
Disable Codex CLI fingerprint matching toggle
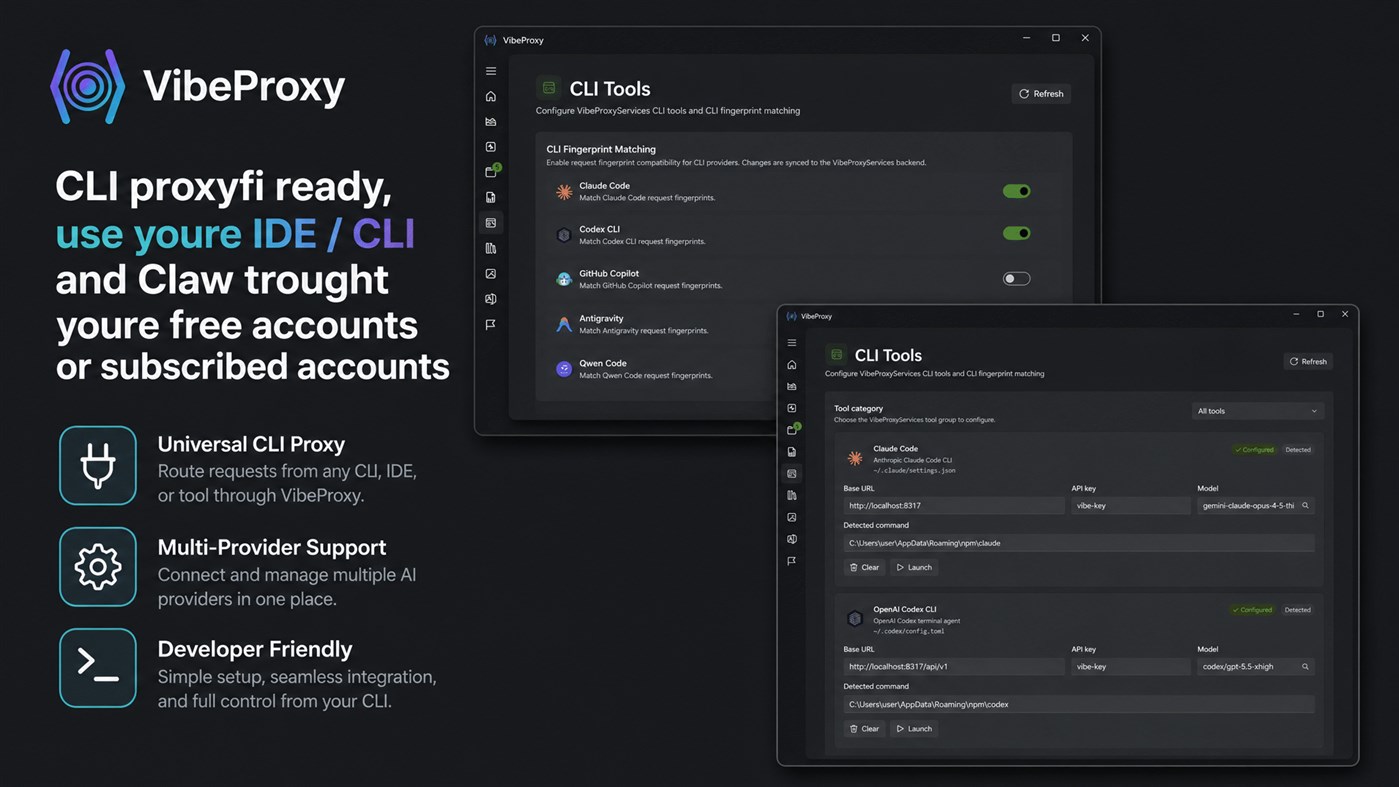(x=1016, y=233)
